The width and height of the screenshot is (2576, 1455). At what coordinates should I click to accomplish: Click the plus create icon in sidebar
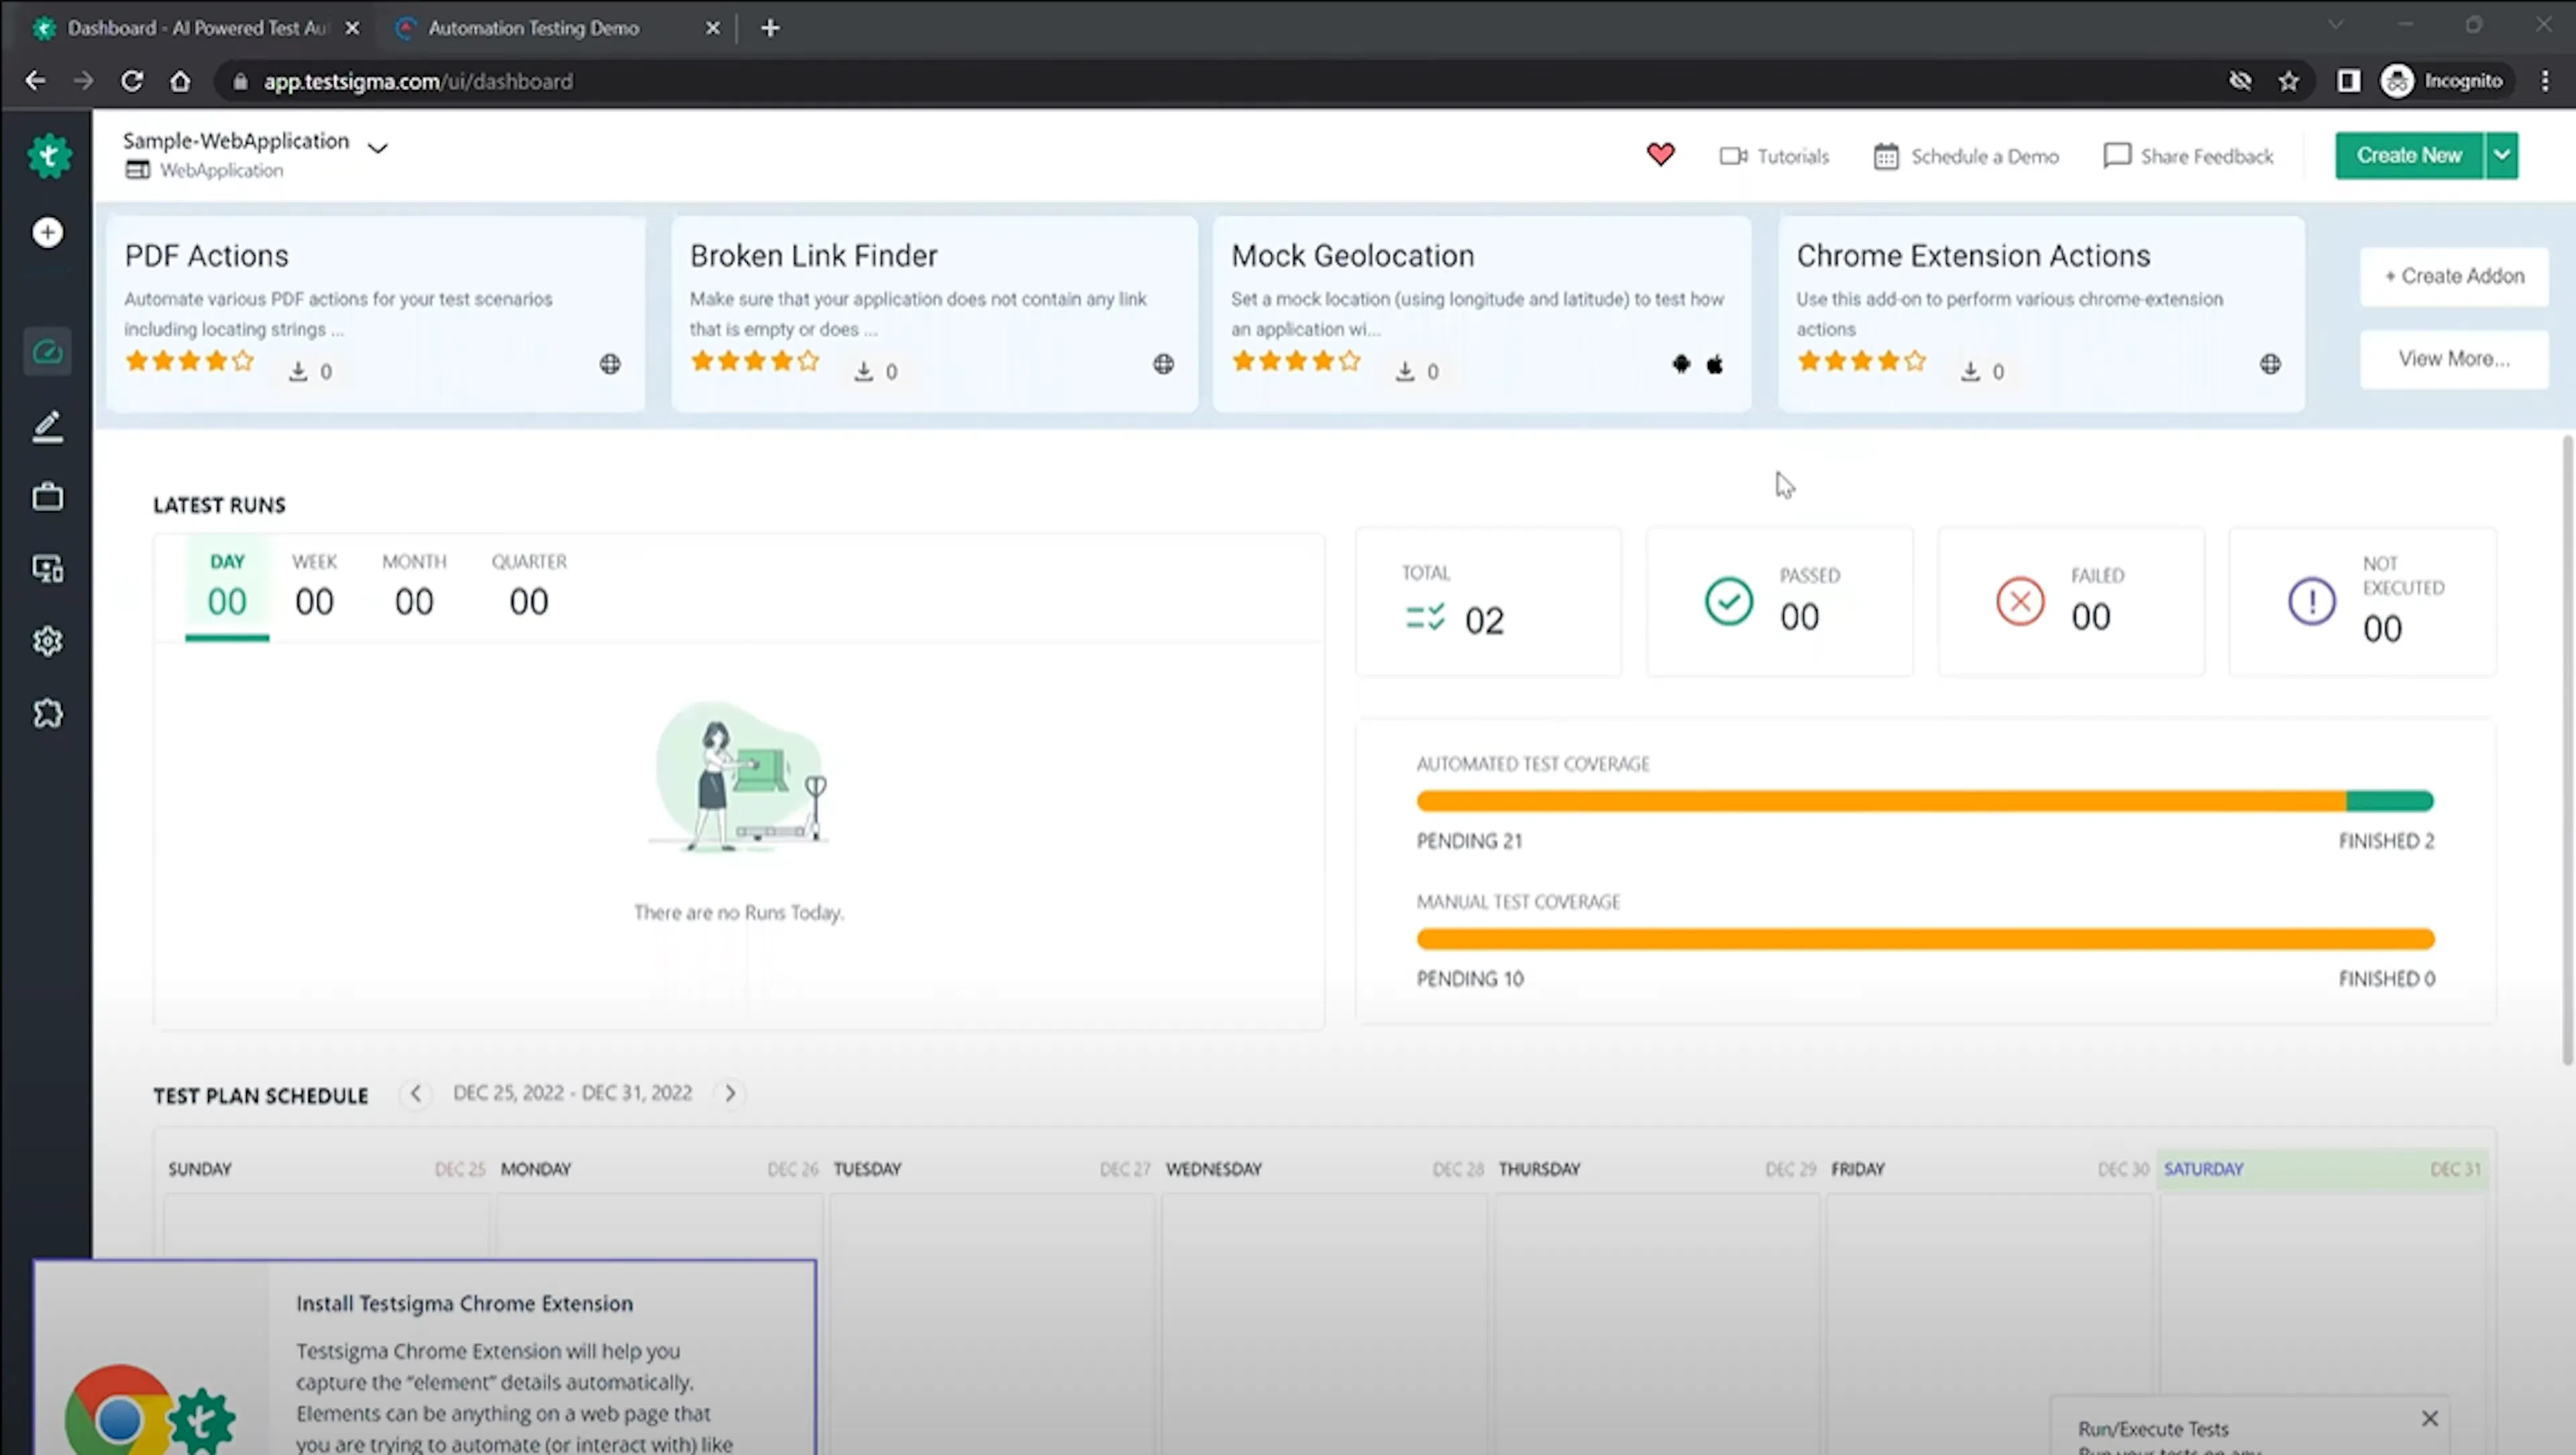47,232
